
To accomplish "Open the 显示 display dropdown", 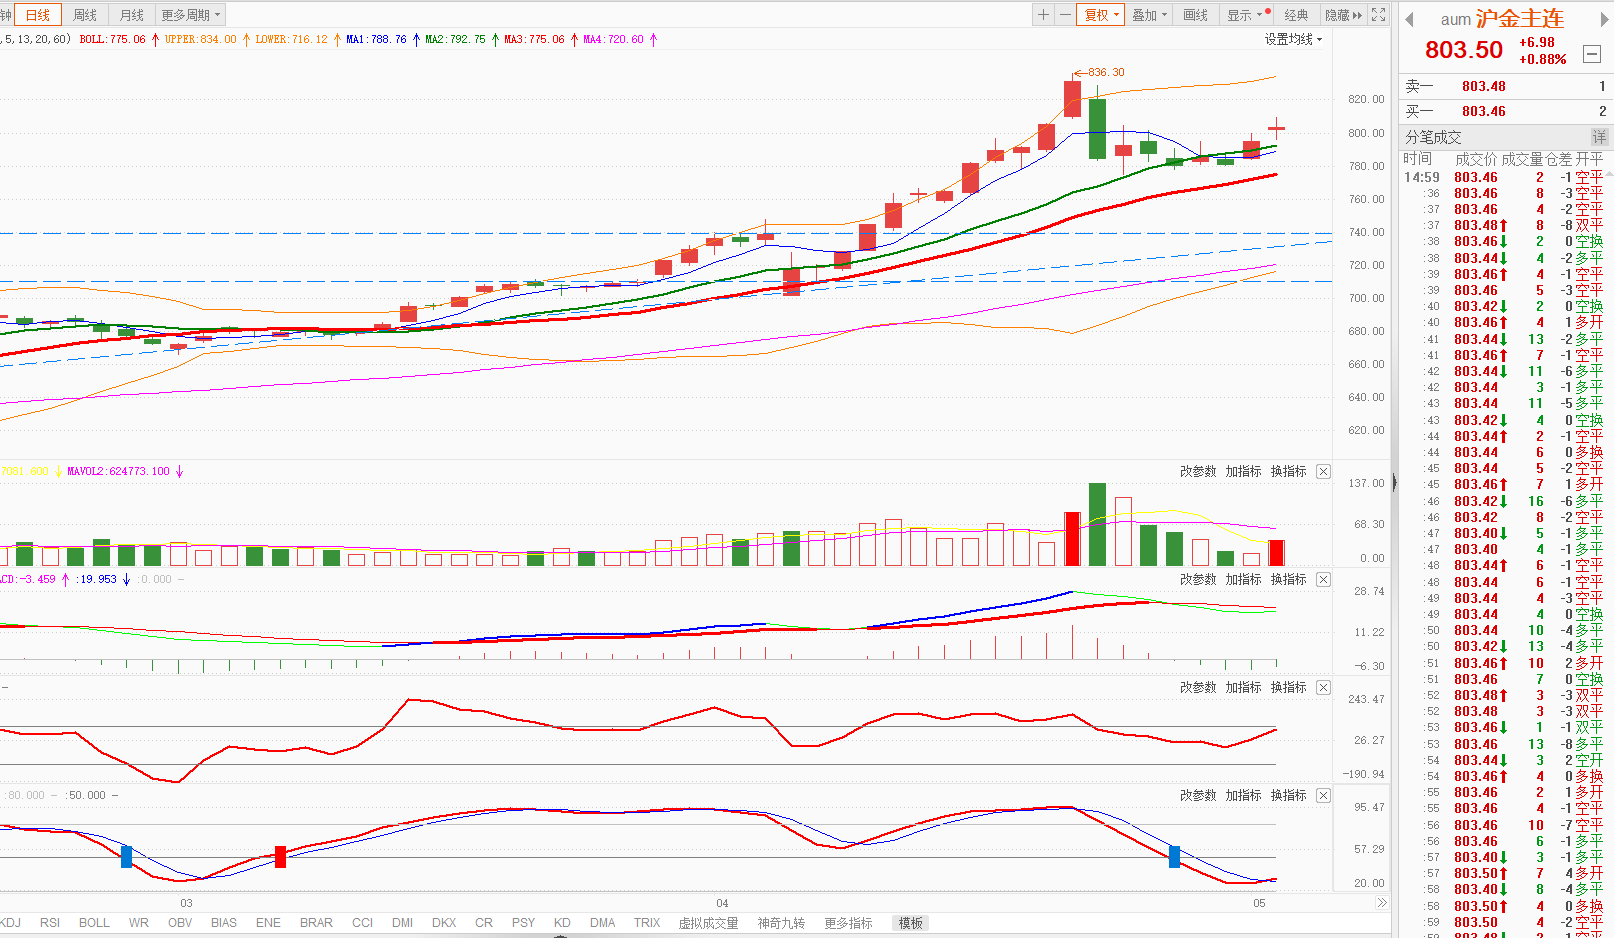I will click(1245, 15).
